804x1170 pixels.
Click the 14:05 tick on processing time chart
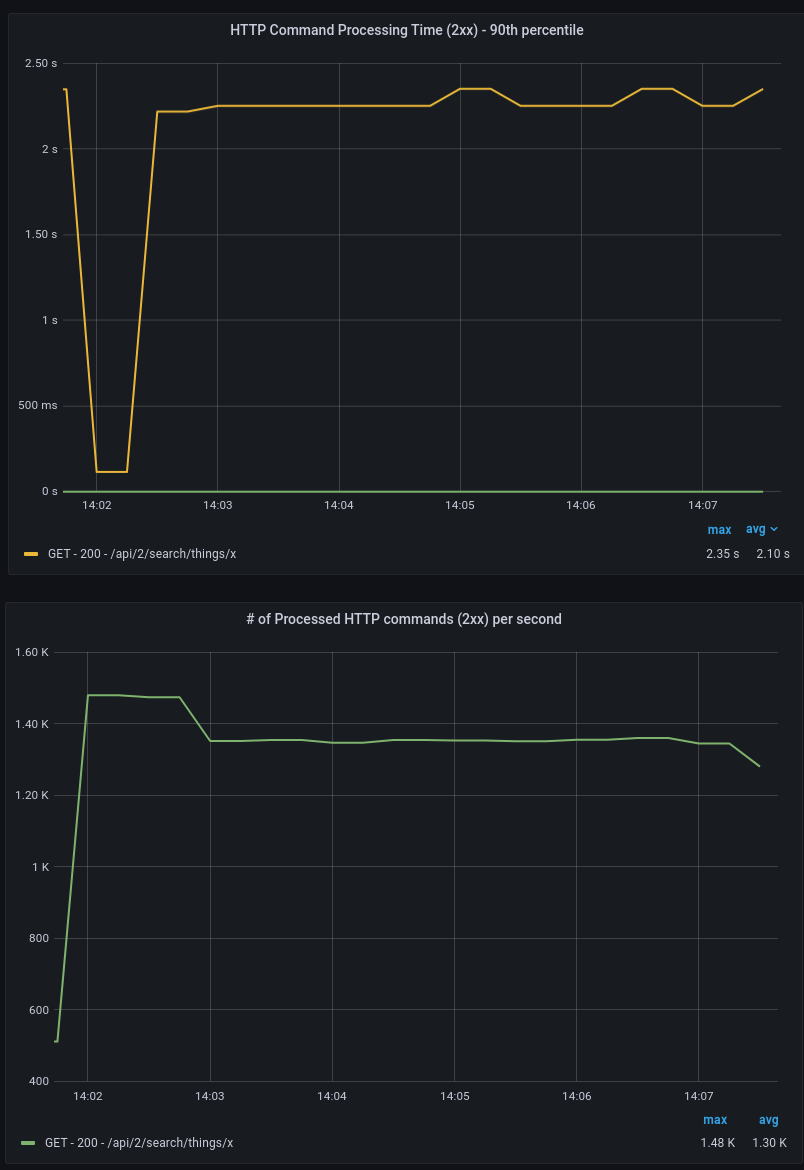[x=460, y=506]
